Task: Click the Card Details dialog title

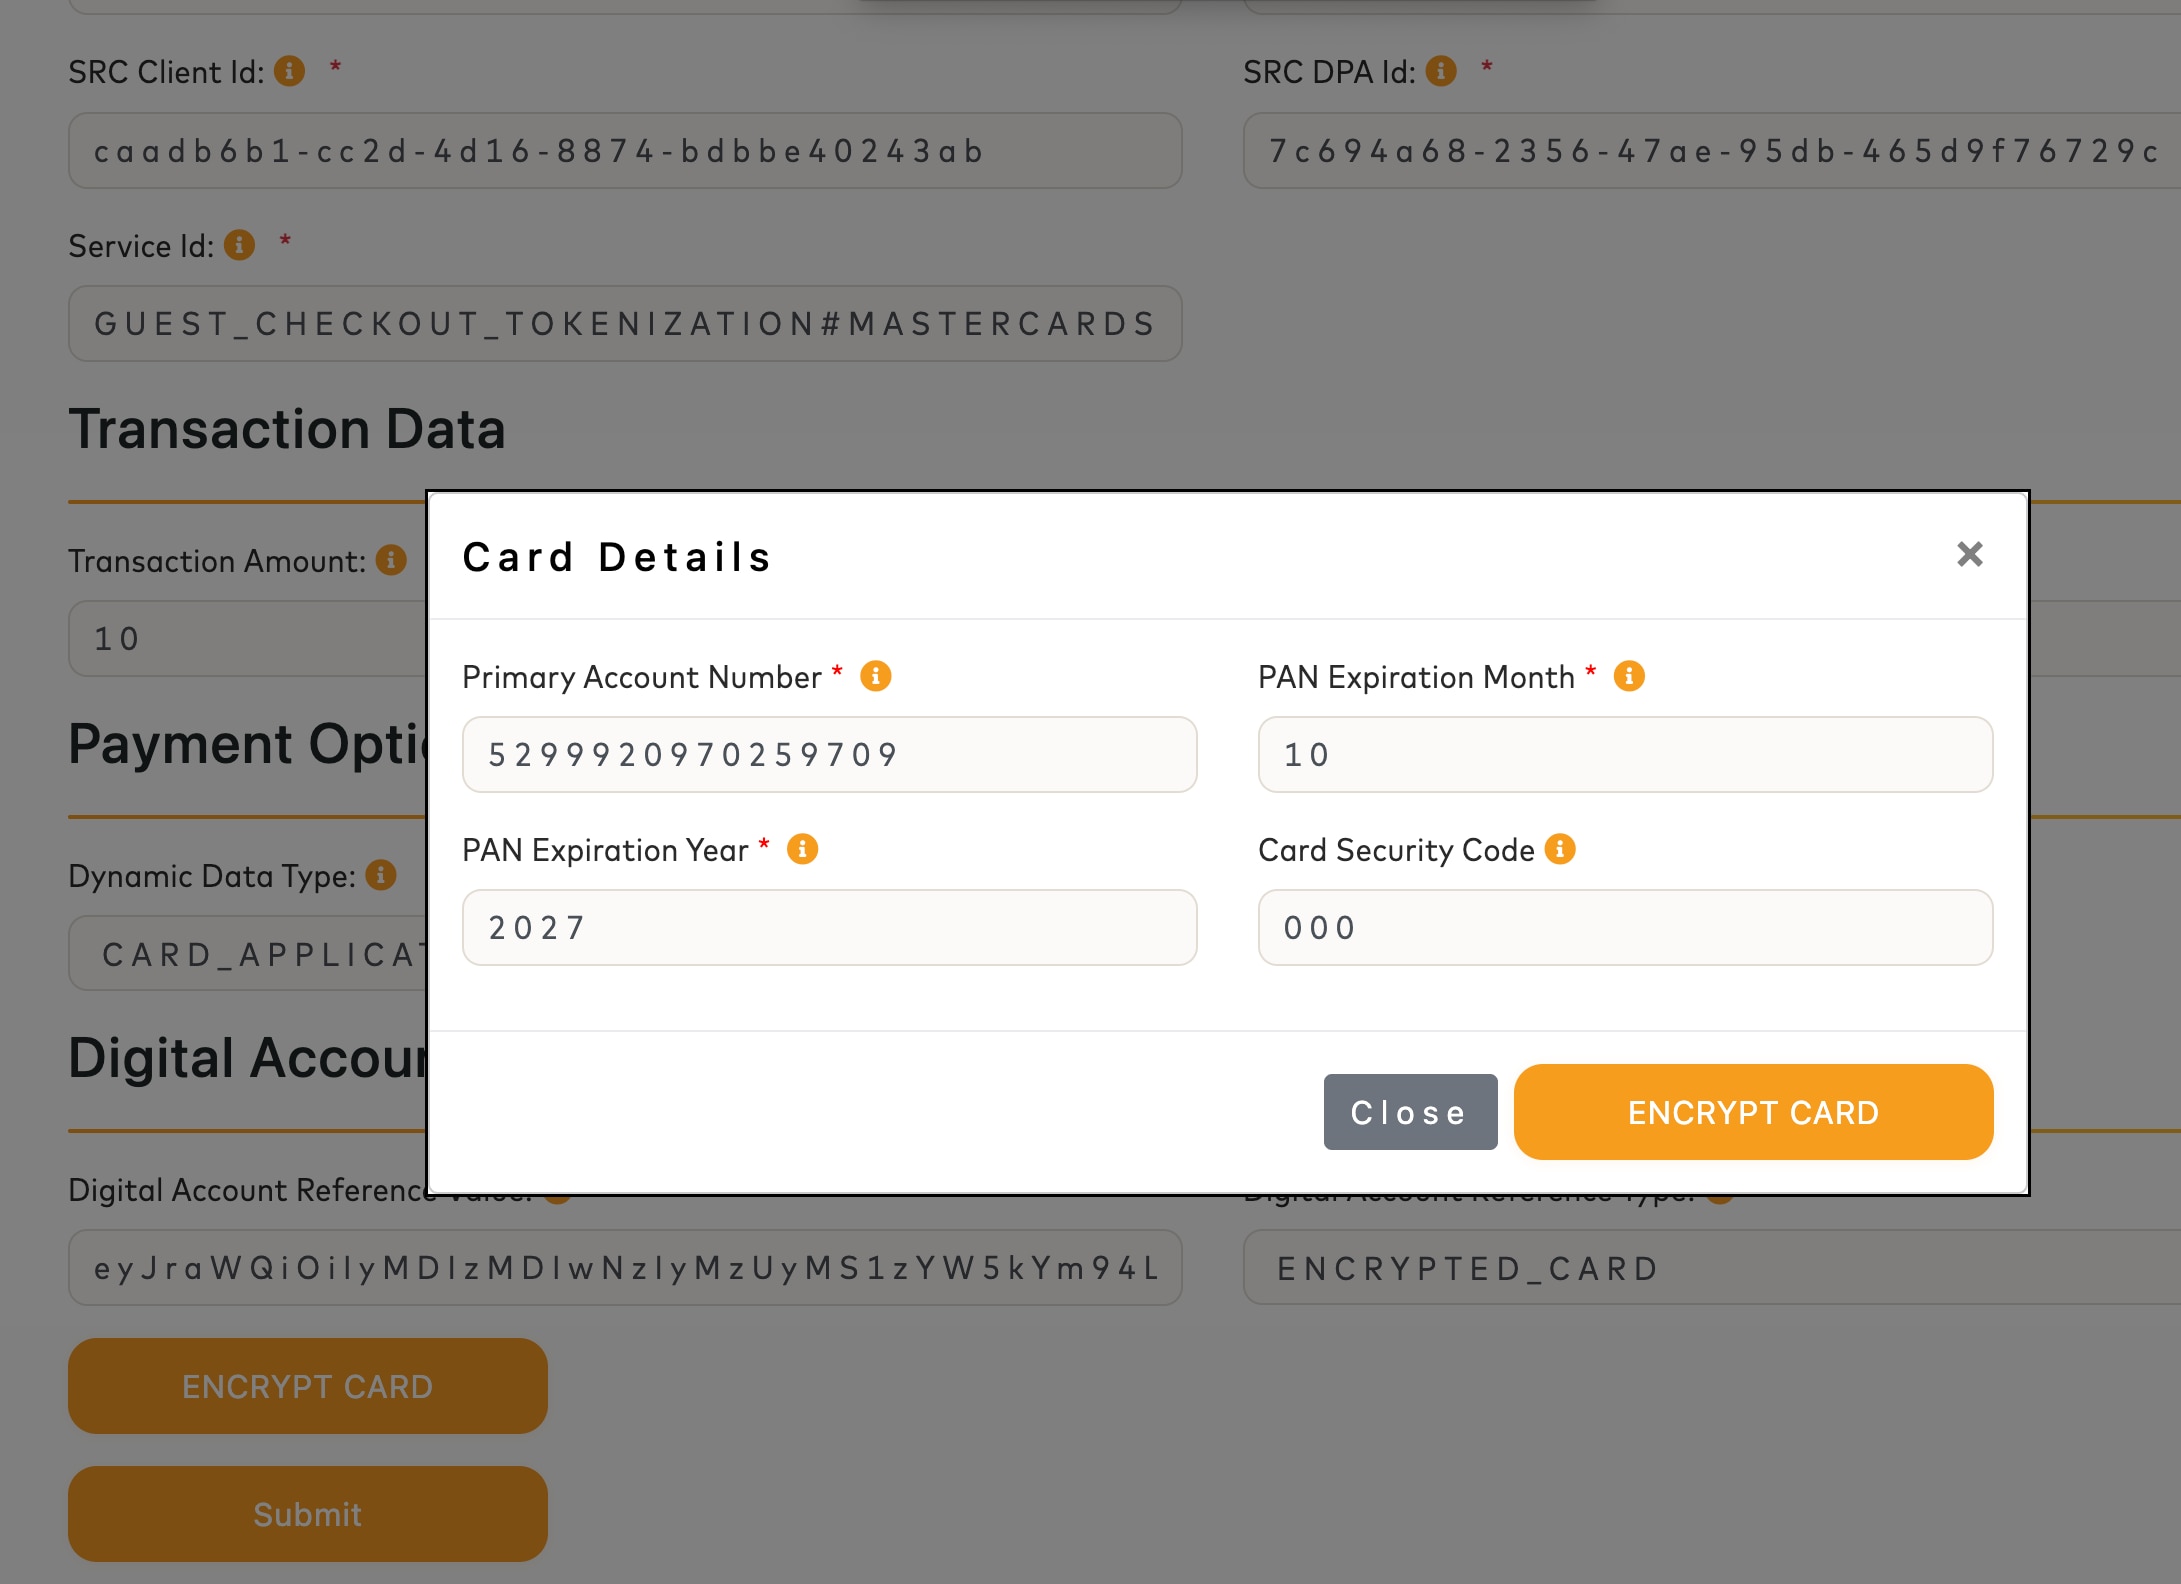Action: 617,557
